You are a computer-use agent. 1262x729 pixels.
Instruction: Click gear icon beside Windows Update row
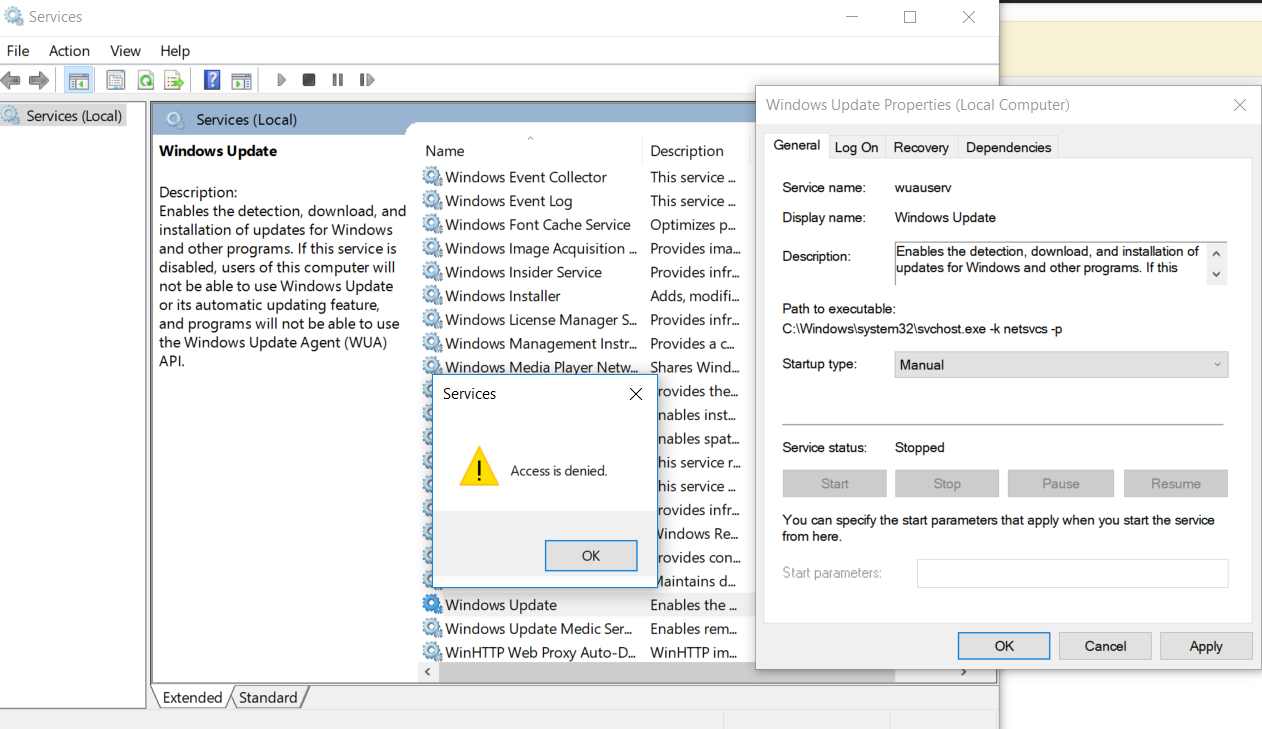coord(432,605)
